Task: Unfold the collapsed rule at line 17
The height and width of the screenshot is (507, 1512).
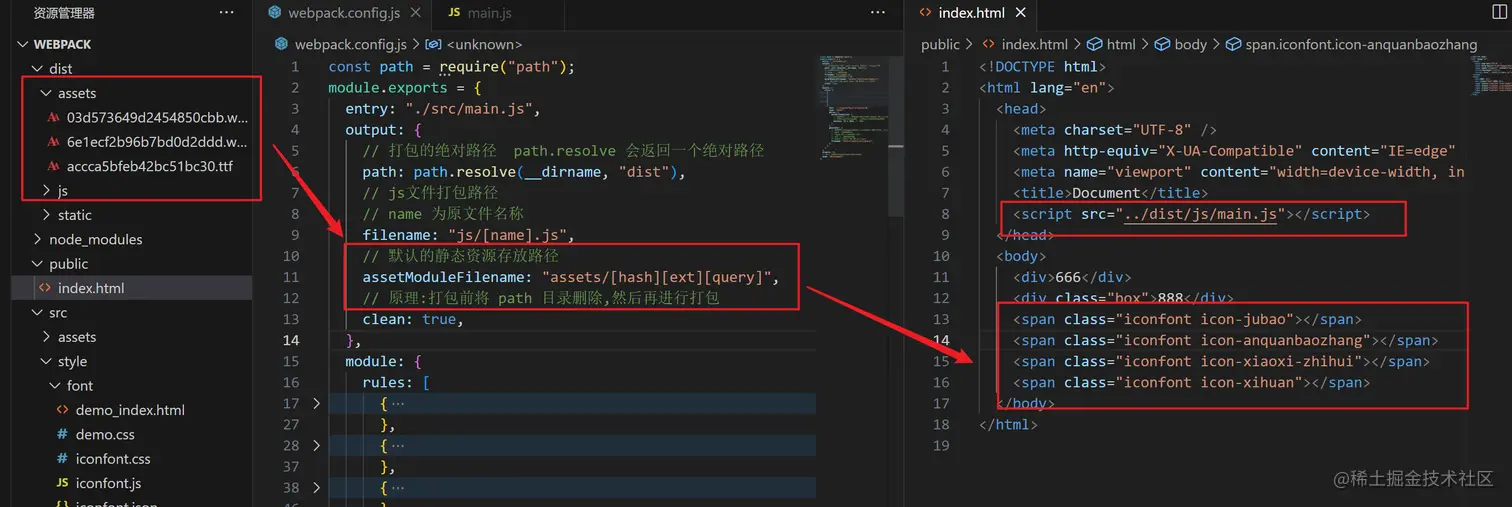Action: click(x=316, y=403)
